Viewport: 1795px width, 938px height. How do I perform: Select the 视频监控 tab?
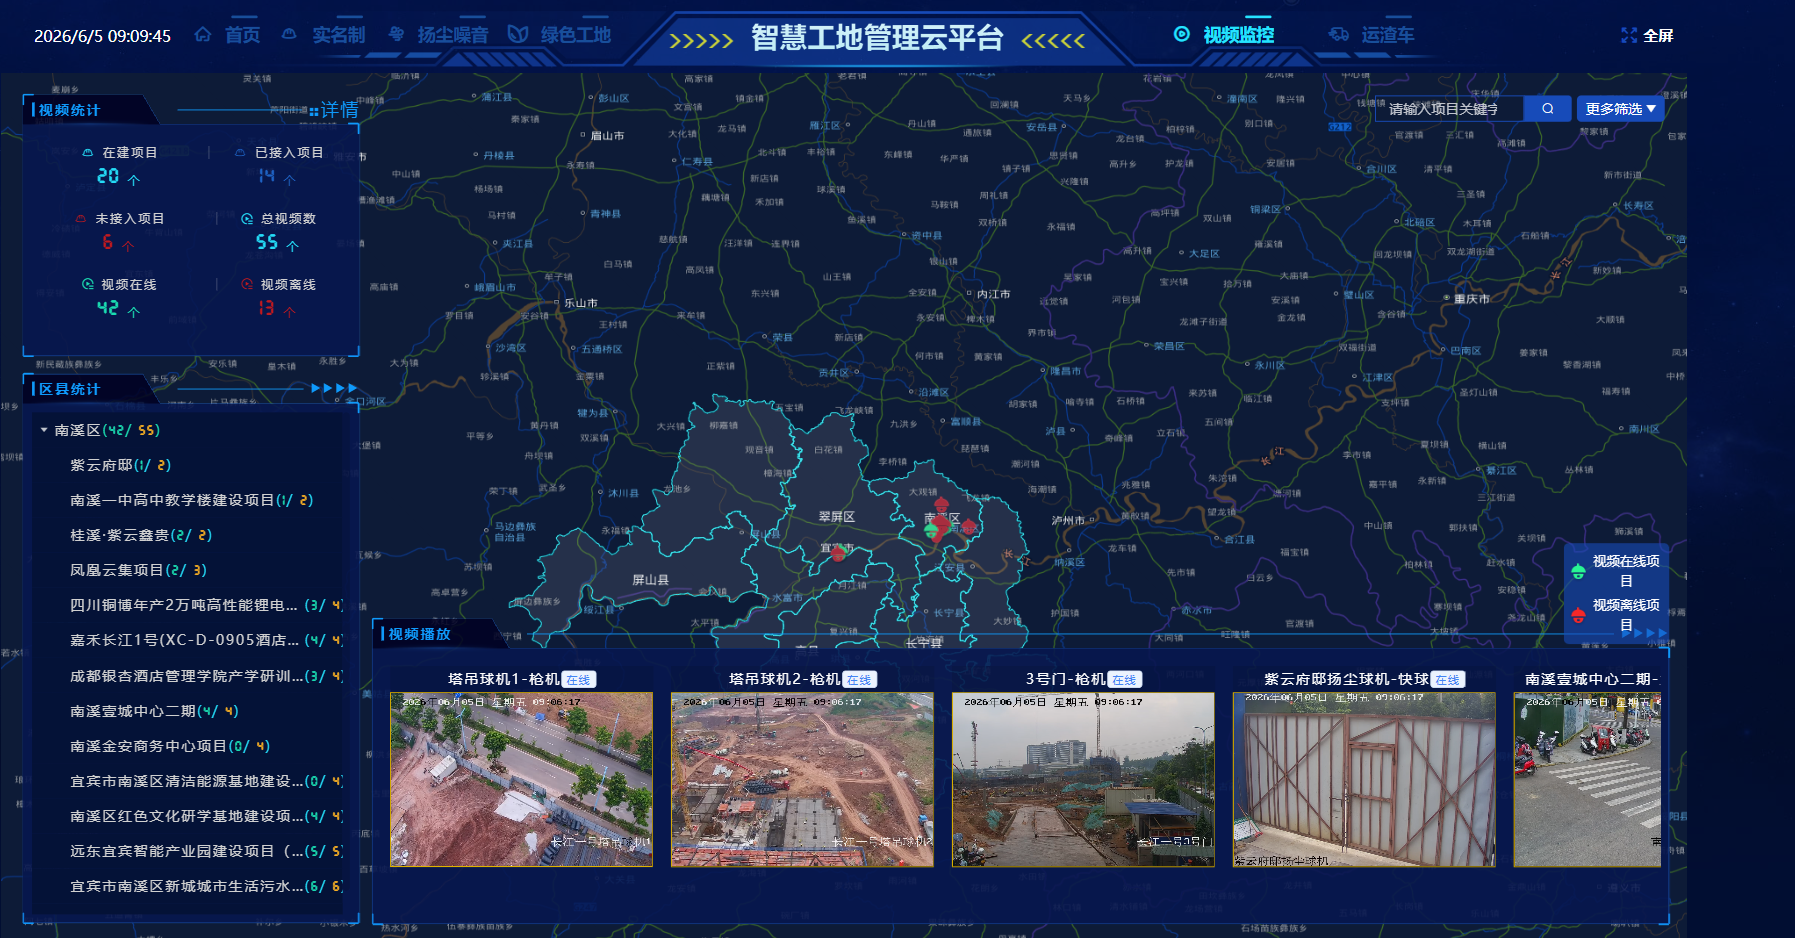(x=1238, y=35)
